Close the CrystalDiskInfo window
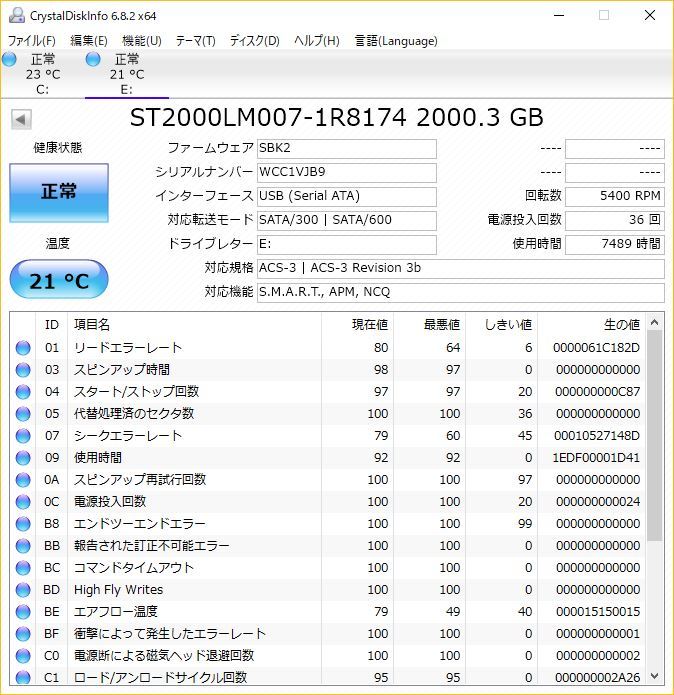 coord(650,16)
